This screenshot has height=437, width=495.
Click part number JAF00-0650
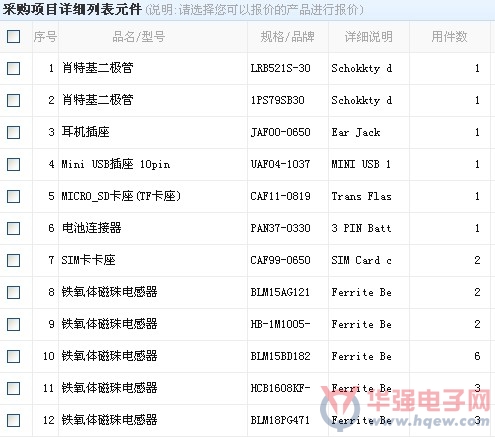(x=280, y=132)
